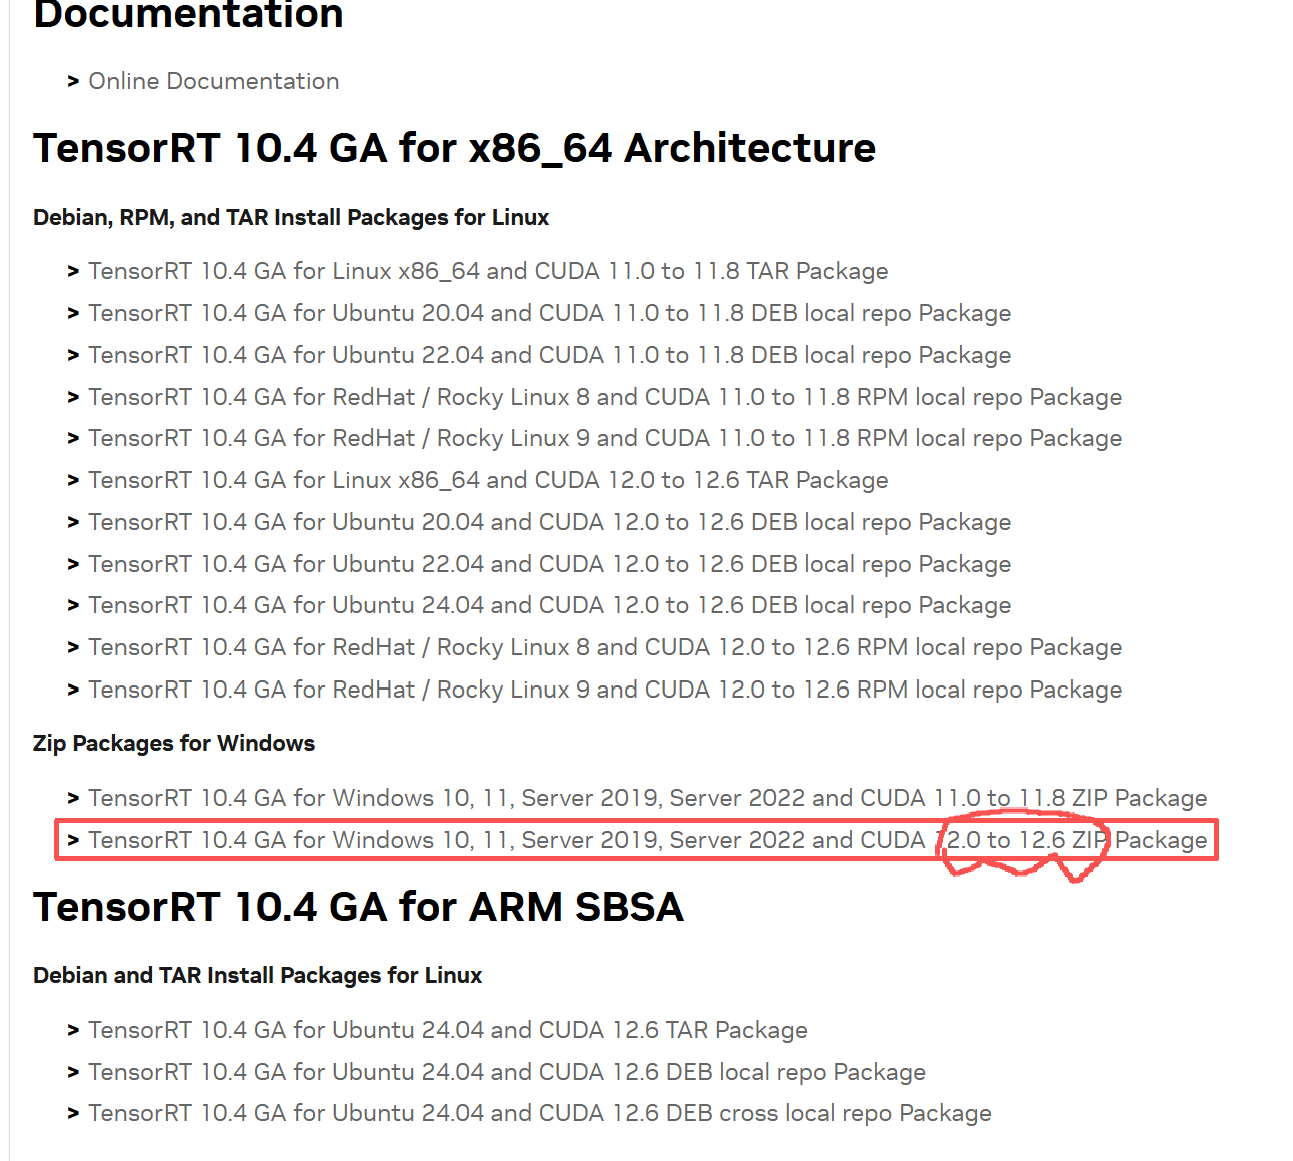Open Rocky Linux 9 CUDA 11.0 to 11.8 RPM package
Screen dimensions: 1293x1161
click(x=605, y=438)
